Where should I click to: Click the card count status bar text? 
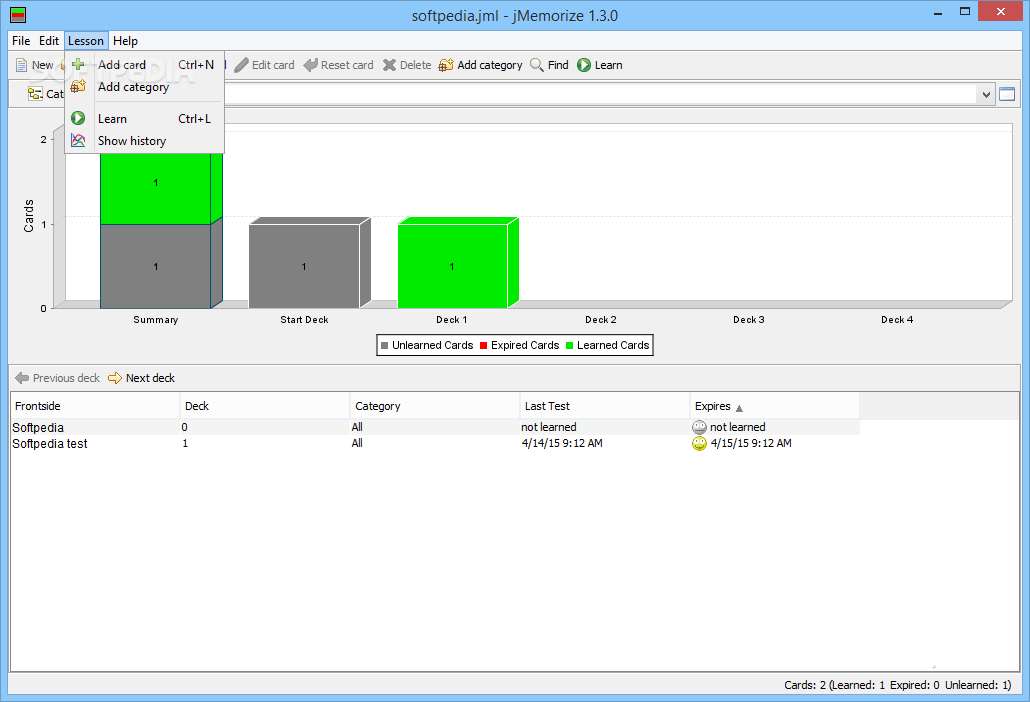point(897,685)
